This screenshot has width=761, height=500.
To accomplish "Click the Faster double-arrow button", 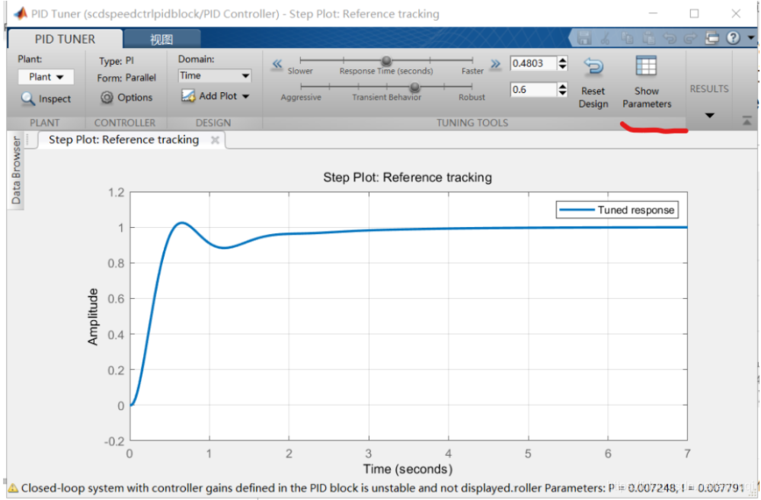I will pyautogui.click(x=494, y=63).
